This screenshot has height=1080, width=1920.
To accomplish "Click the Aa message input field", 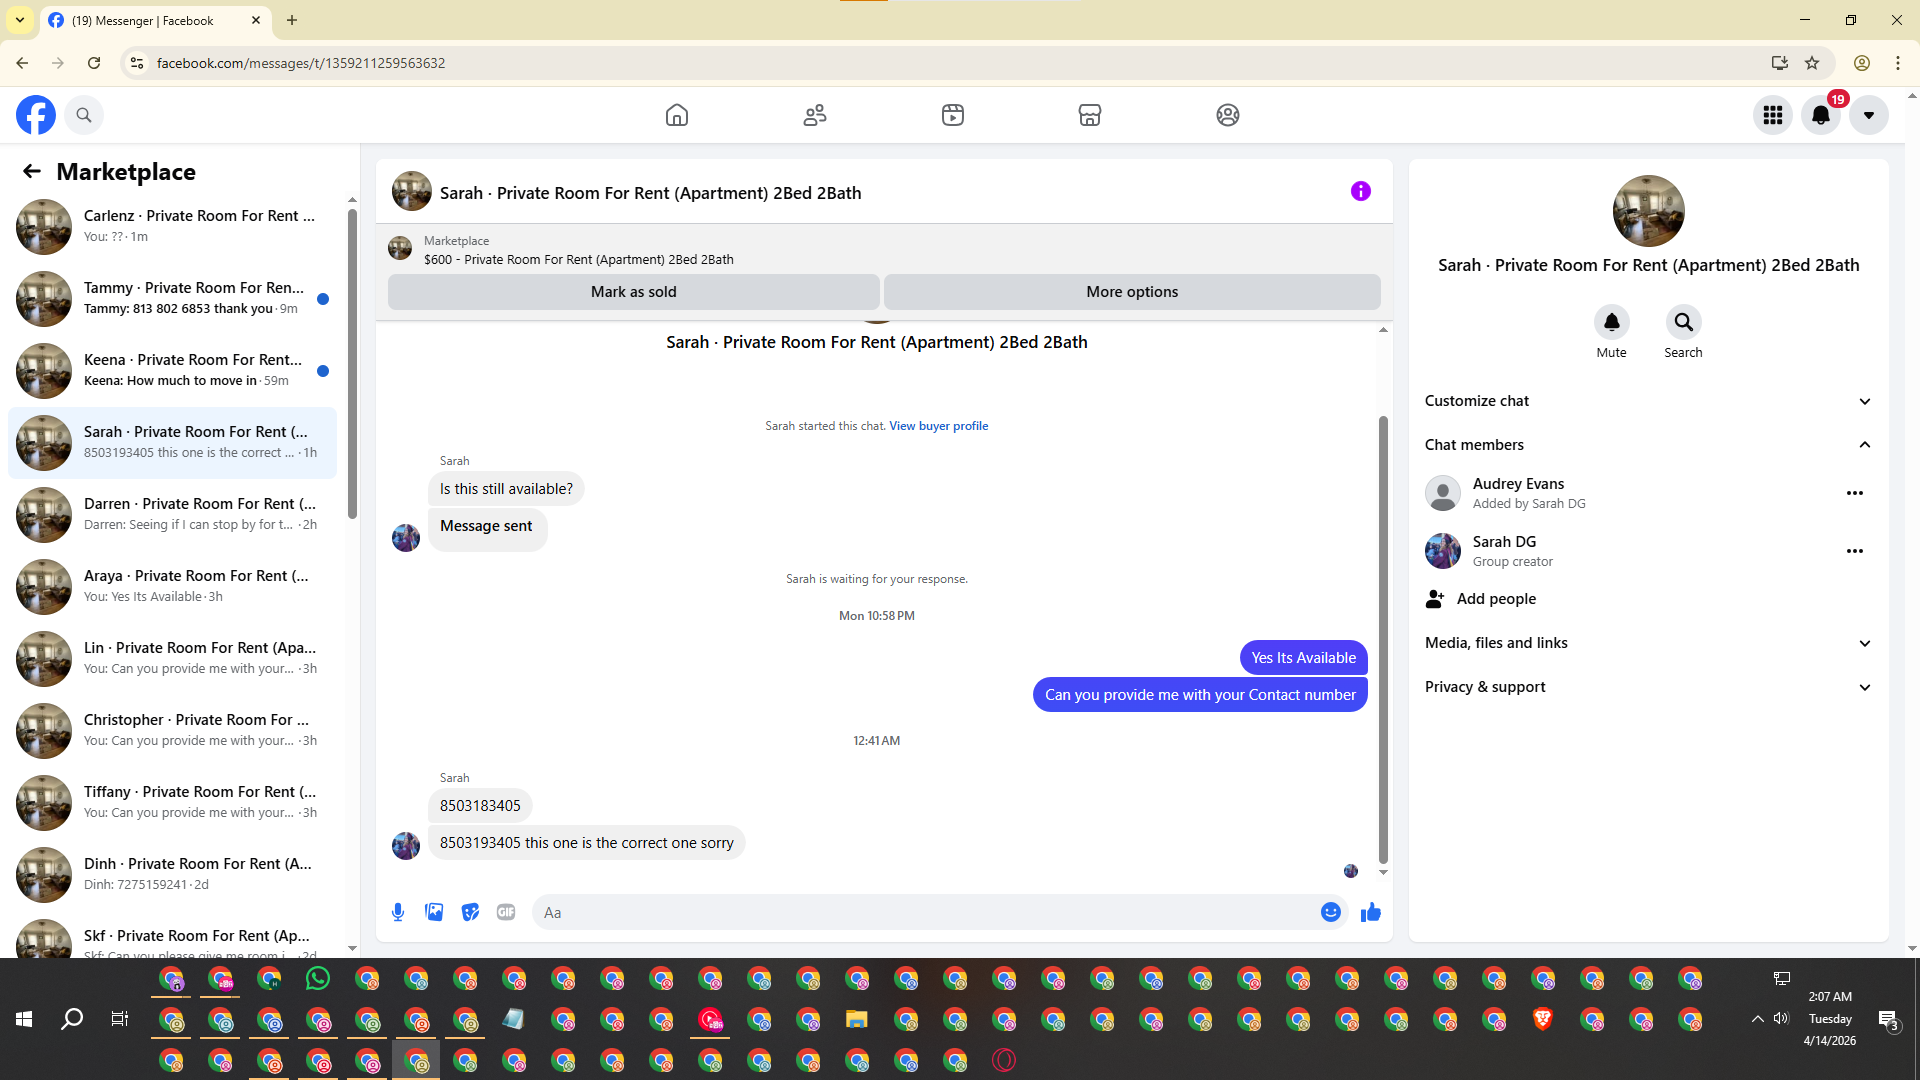I will point(920,912).
